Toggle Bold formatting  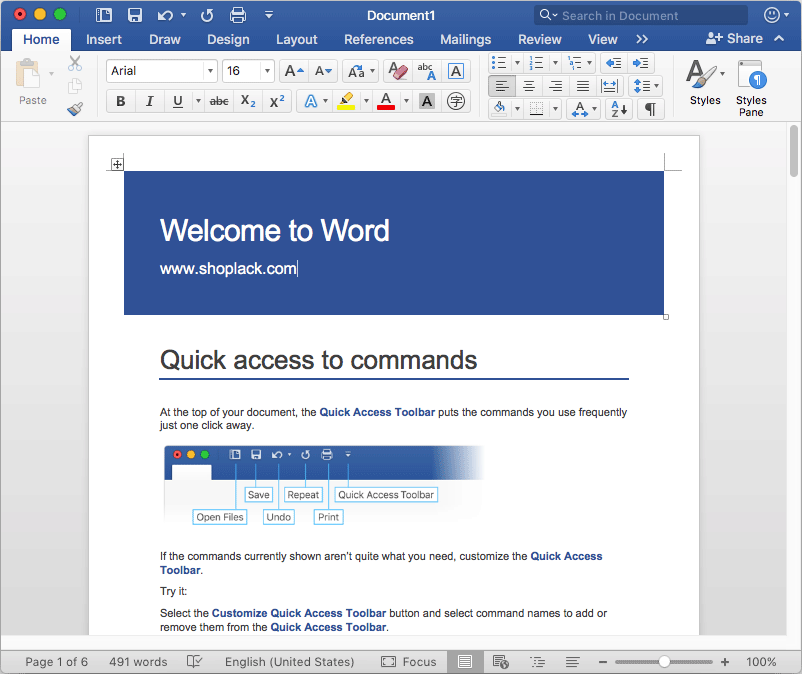(x=121, y=101)
